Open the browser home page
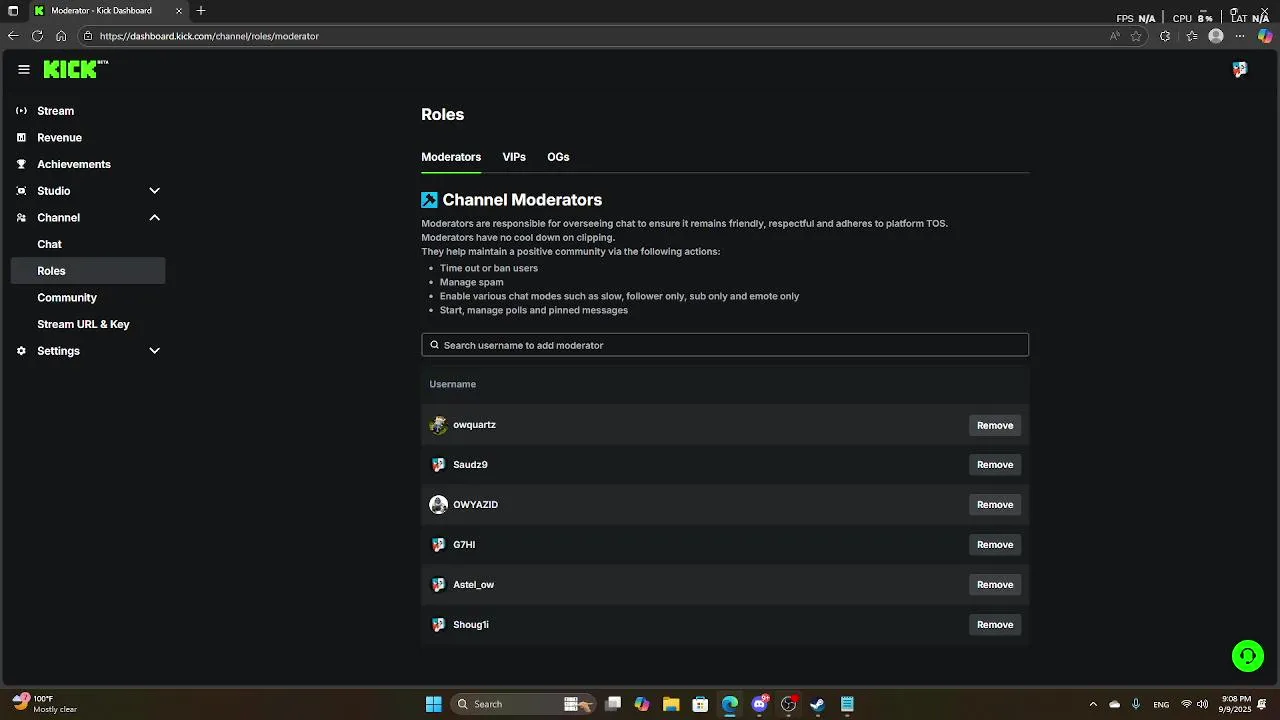The height and width of the screenshot is (720, 1280). (61, 36)
